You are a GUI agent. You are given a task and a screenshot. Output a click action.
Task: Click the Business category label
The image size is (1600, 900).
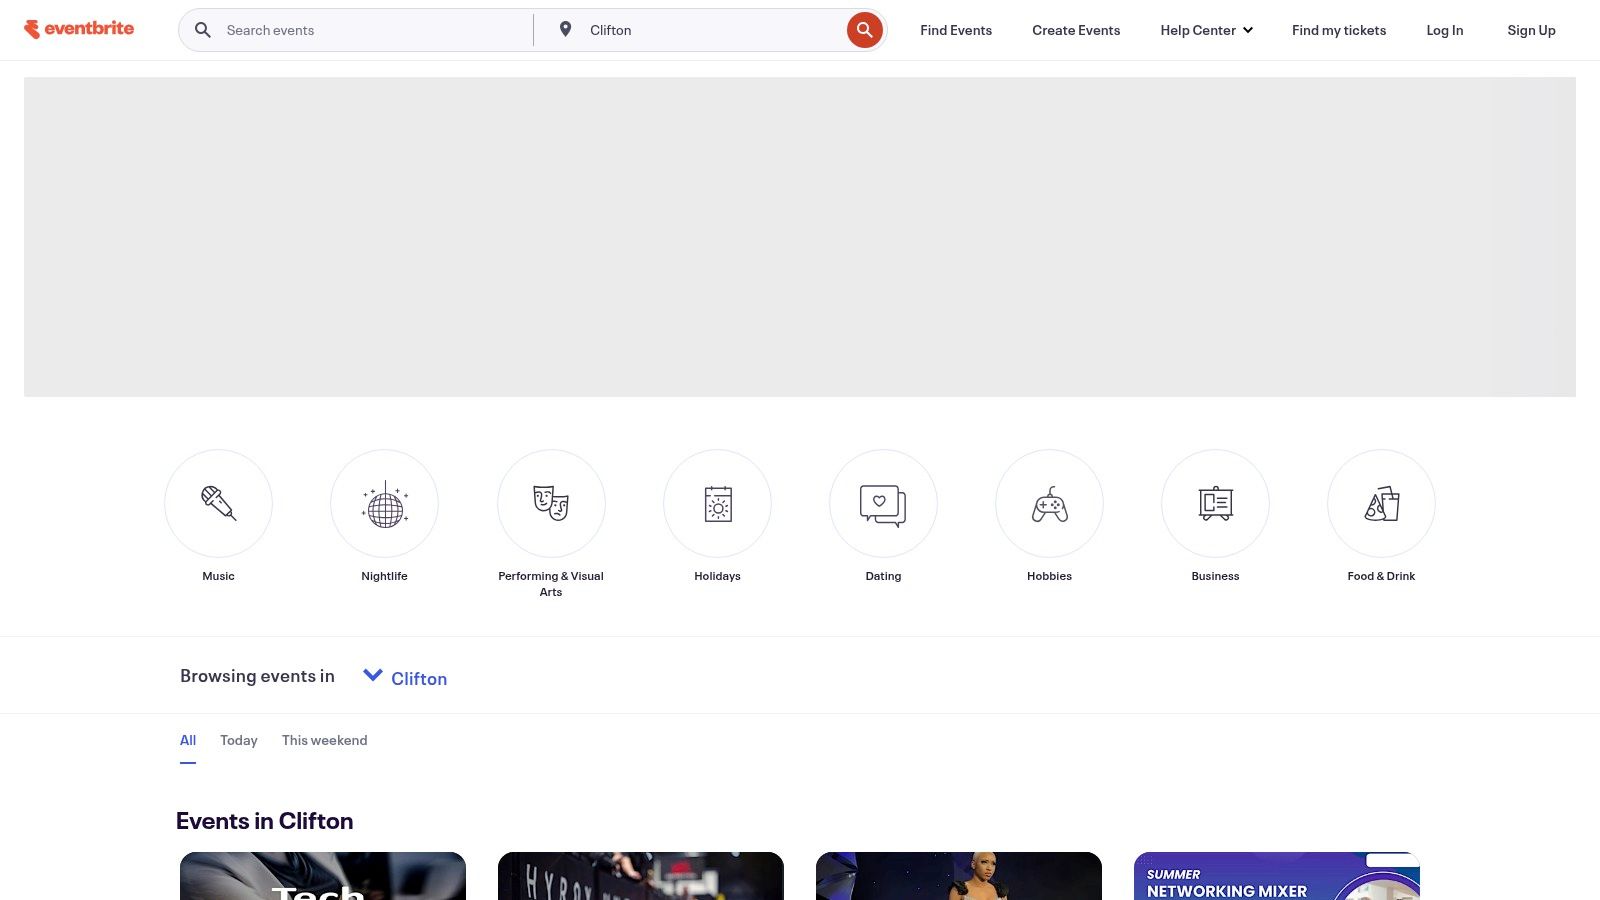tap(1215, 576)
